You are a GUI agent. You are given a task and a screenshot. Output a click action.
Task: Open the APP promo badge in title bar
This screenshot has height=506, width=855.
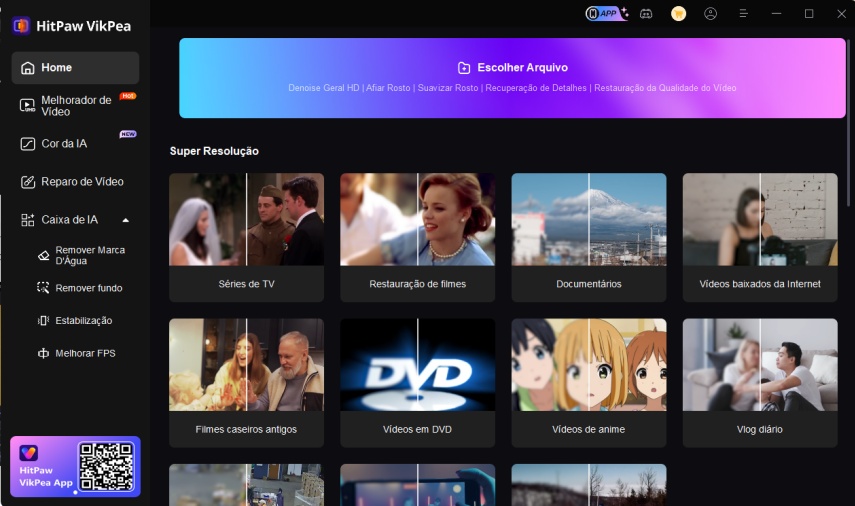[606, 14]
